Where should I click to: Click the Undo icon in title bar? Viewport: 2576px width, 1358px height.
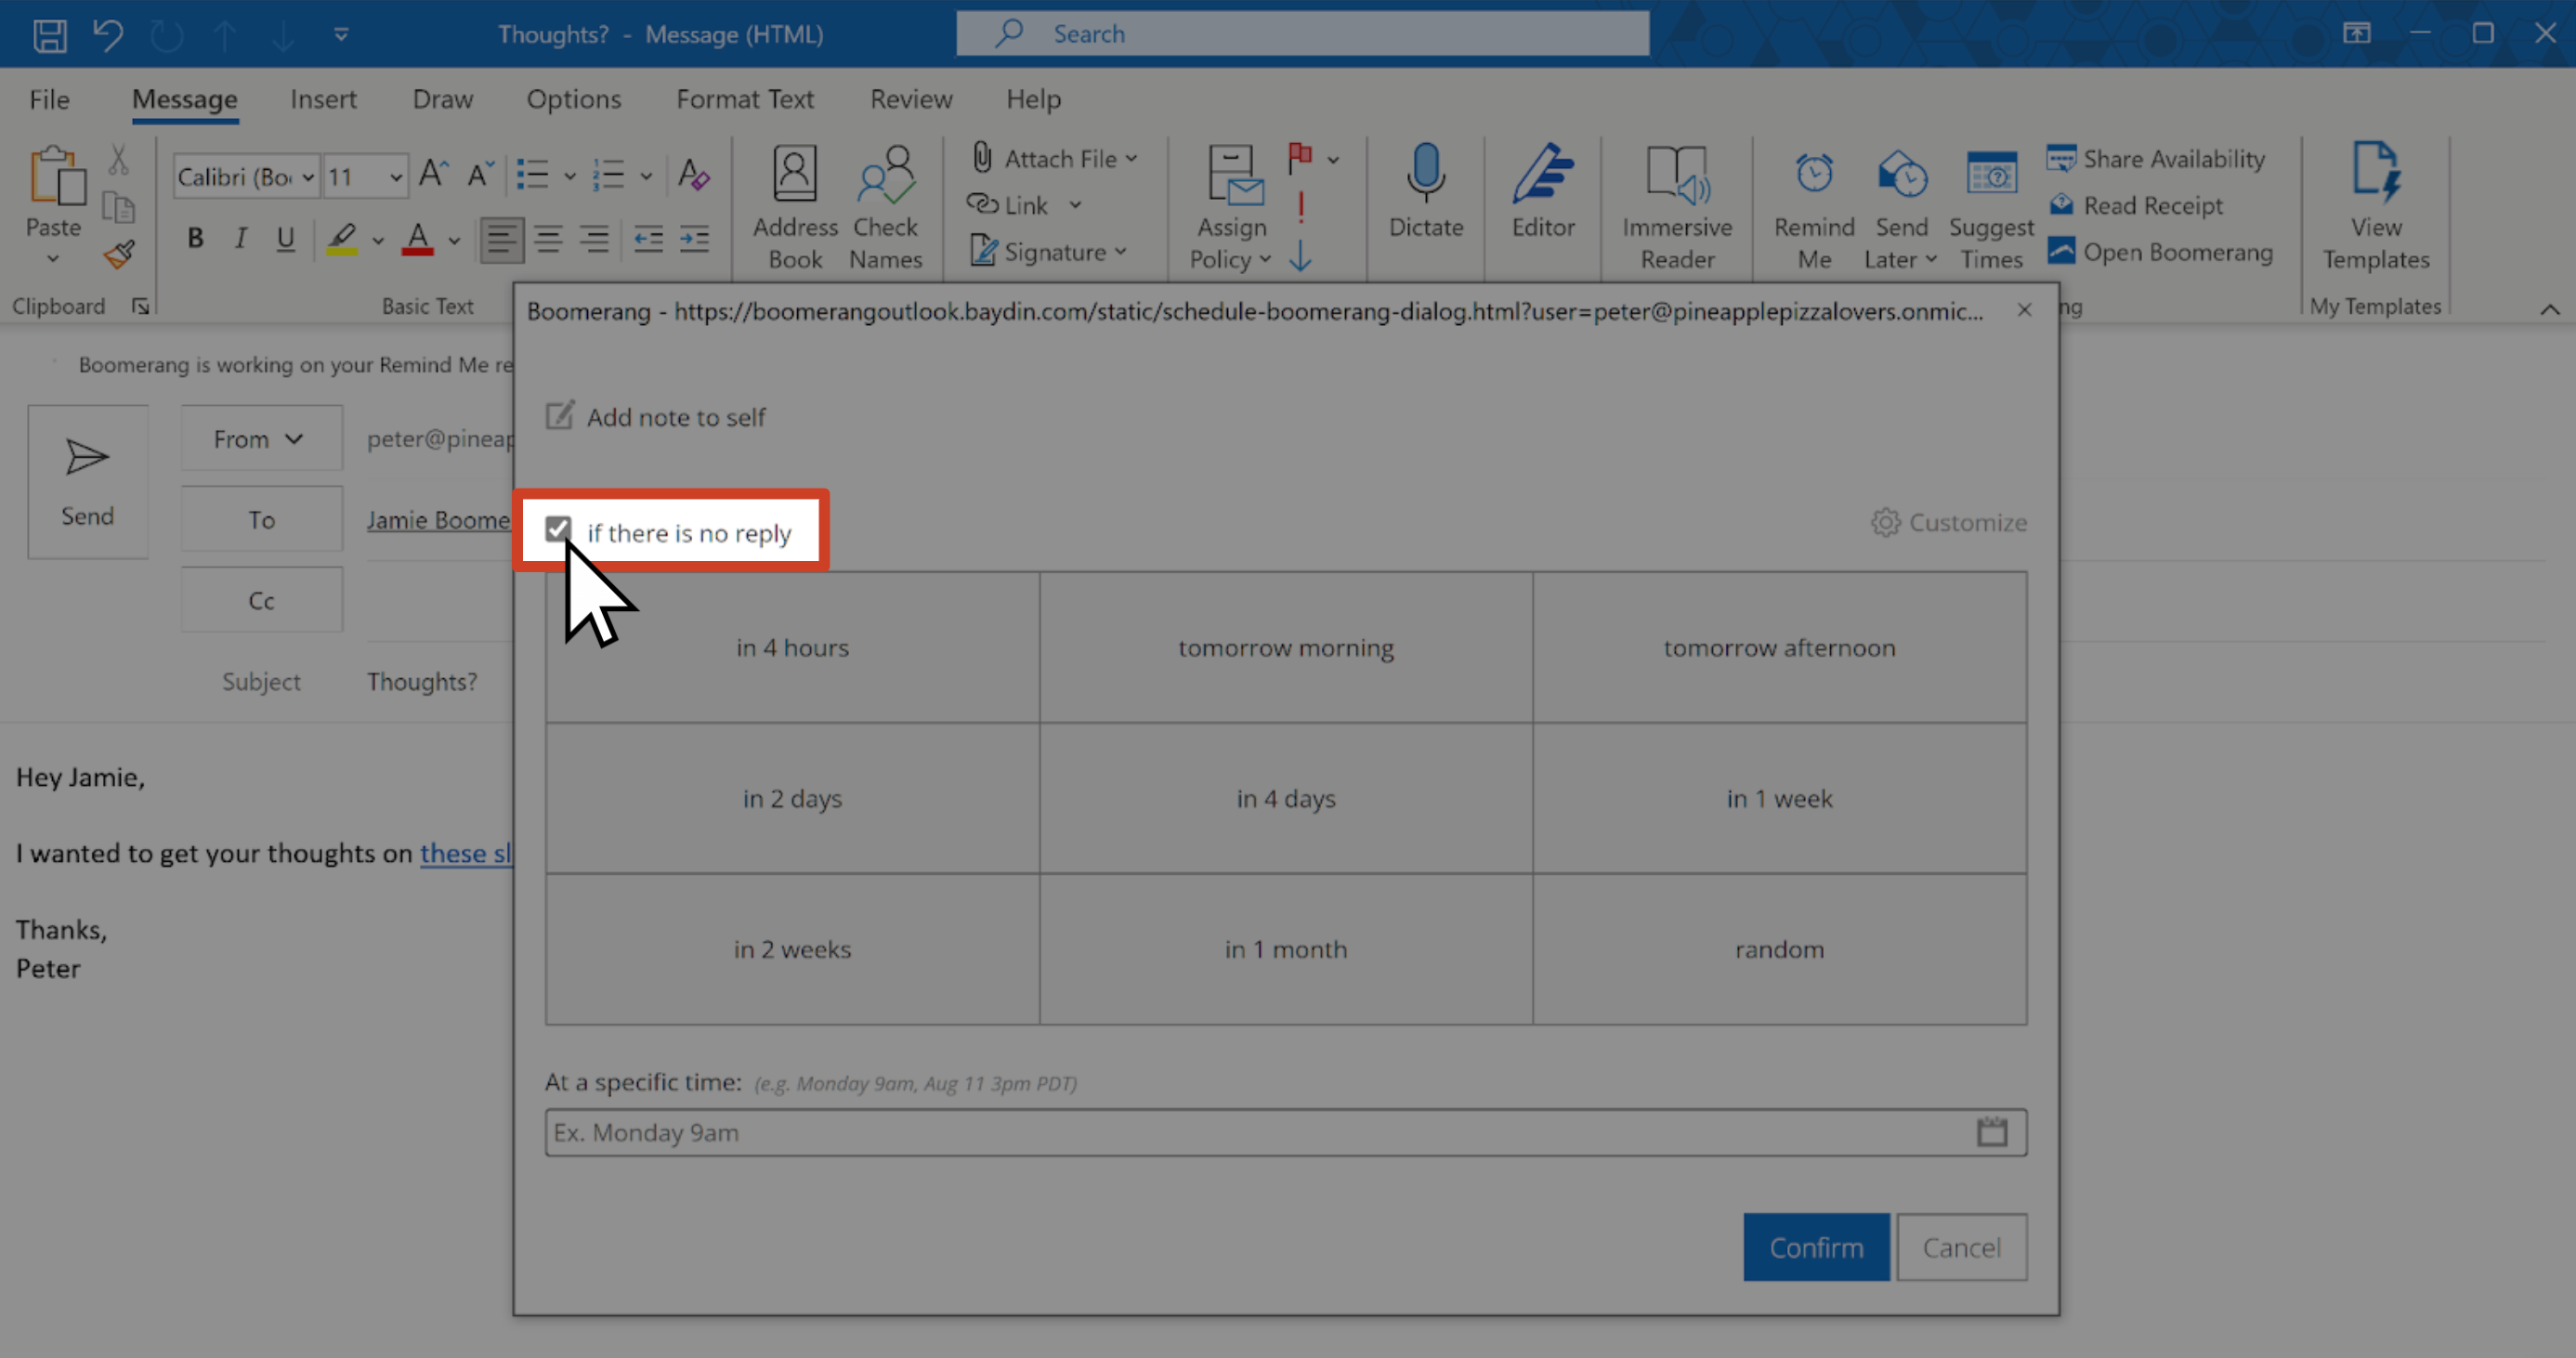click(108, 35)
